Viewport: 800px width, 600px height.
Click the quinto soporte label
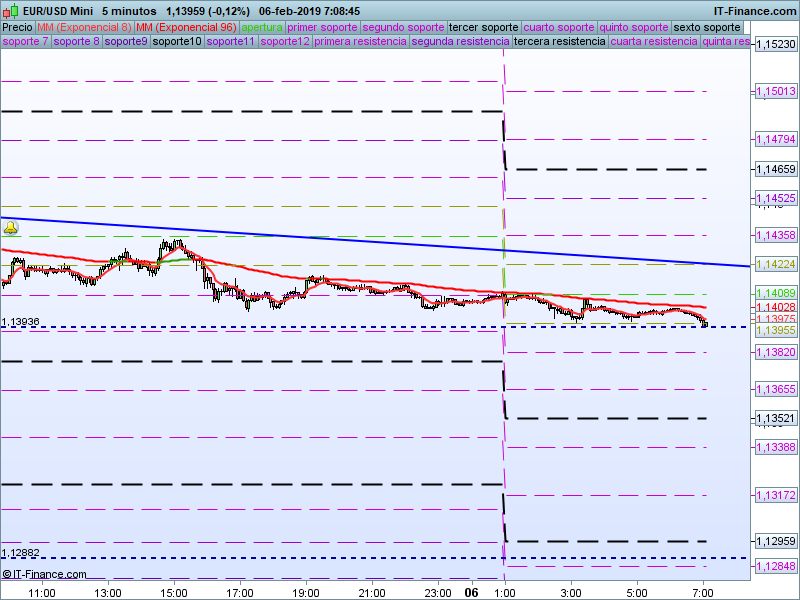634,28
